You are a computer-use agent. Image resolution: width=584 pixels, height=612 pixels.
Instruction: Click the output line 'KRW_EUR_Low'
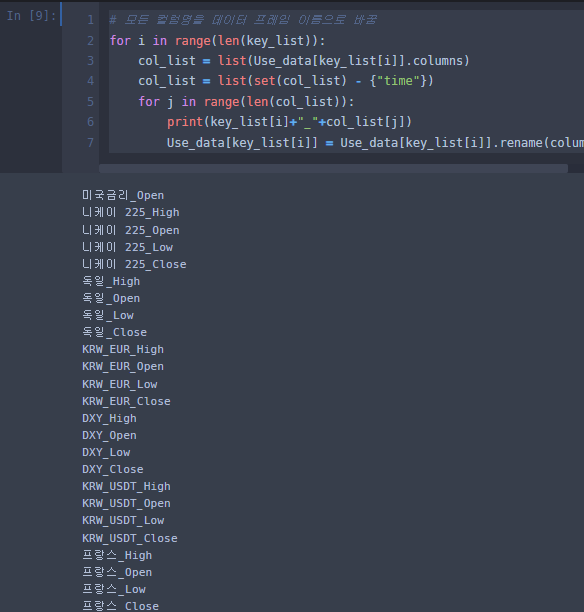click(120, 384)
